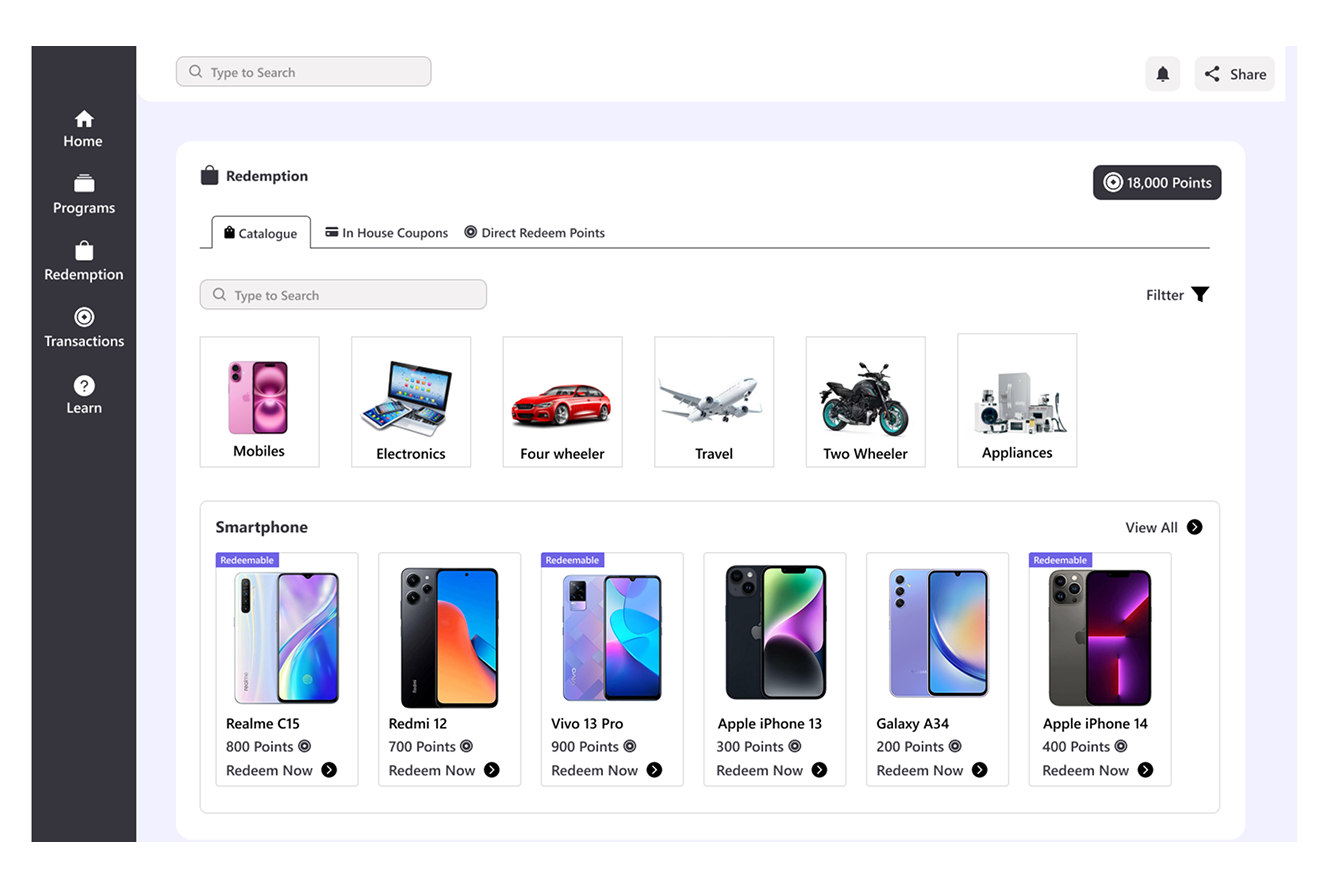
Task: Click the Vivo 13 Pro product name
Action: coord(587,724)
